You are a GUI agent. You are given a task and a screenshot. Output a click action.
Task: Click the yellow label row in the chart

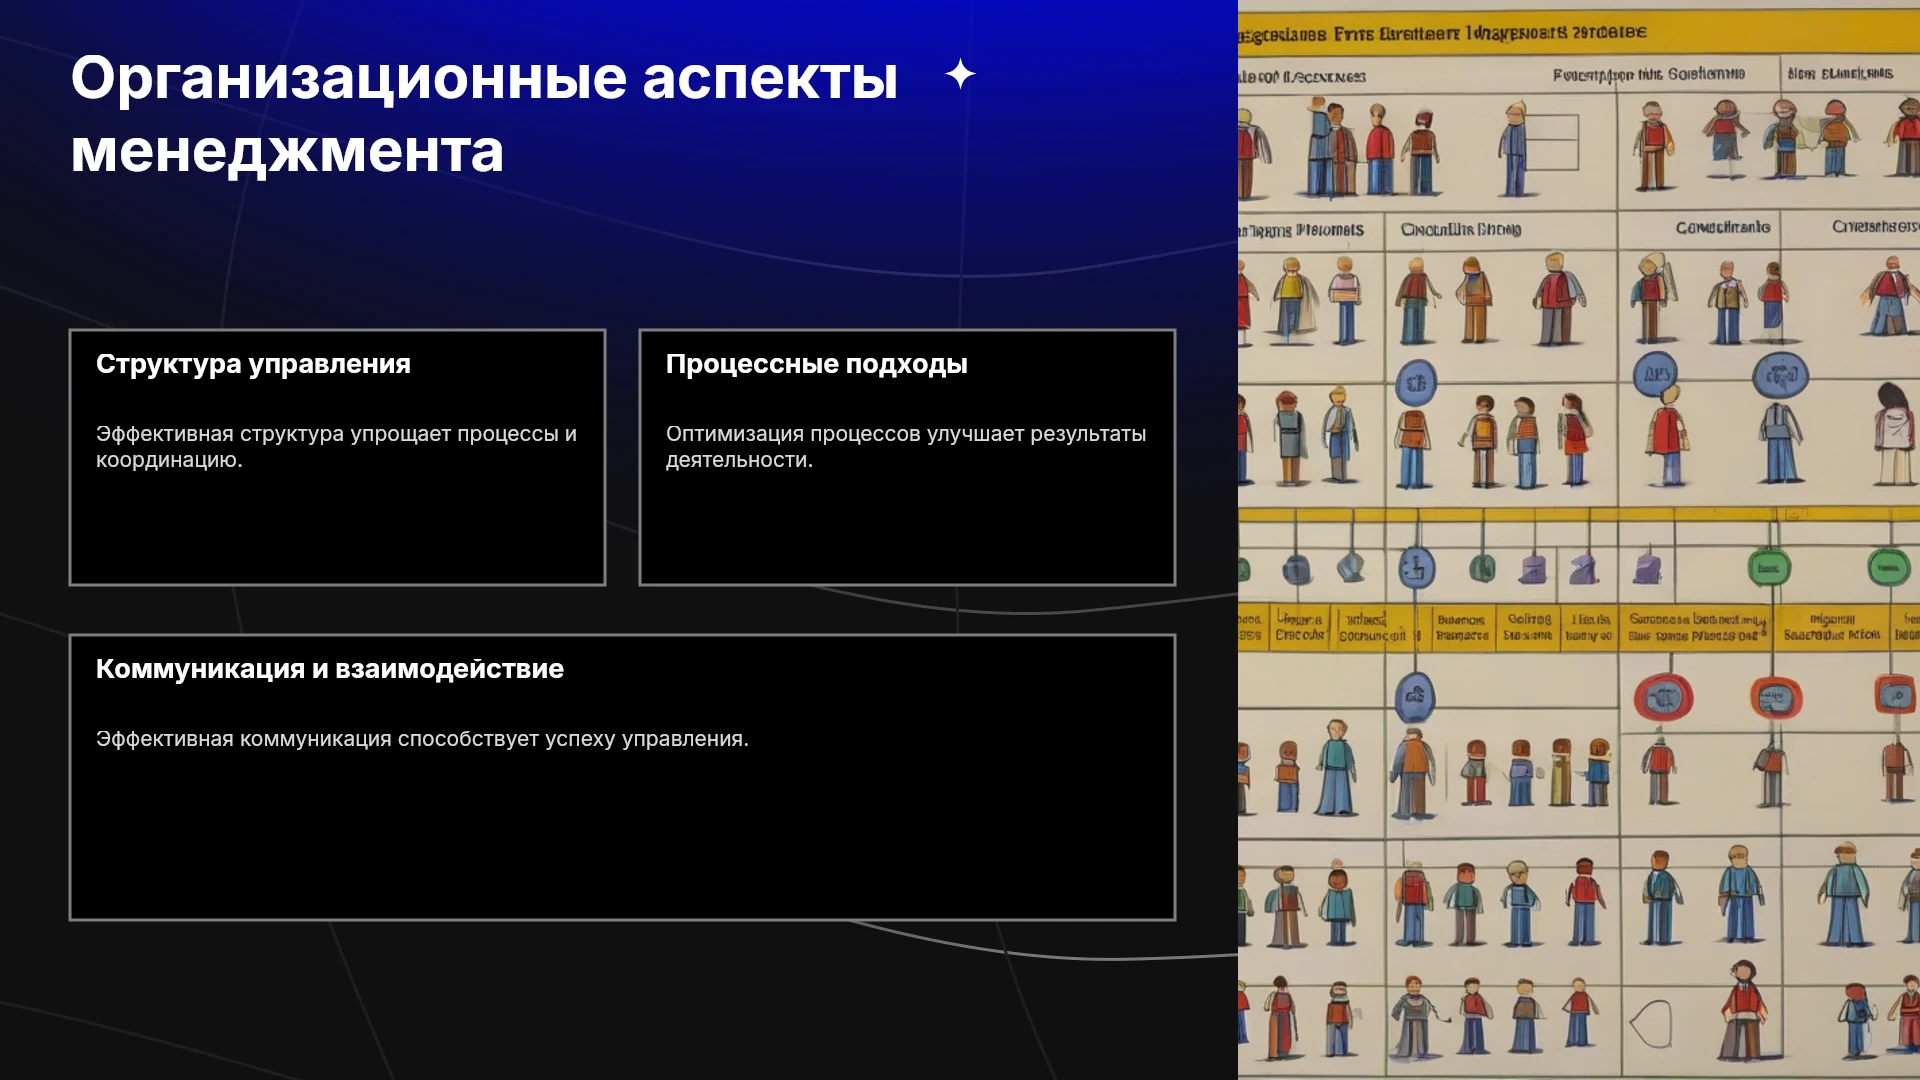(x=1579, y=627)
